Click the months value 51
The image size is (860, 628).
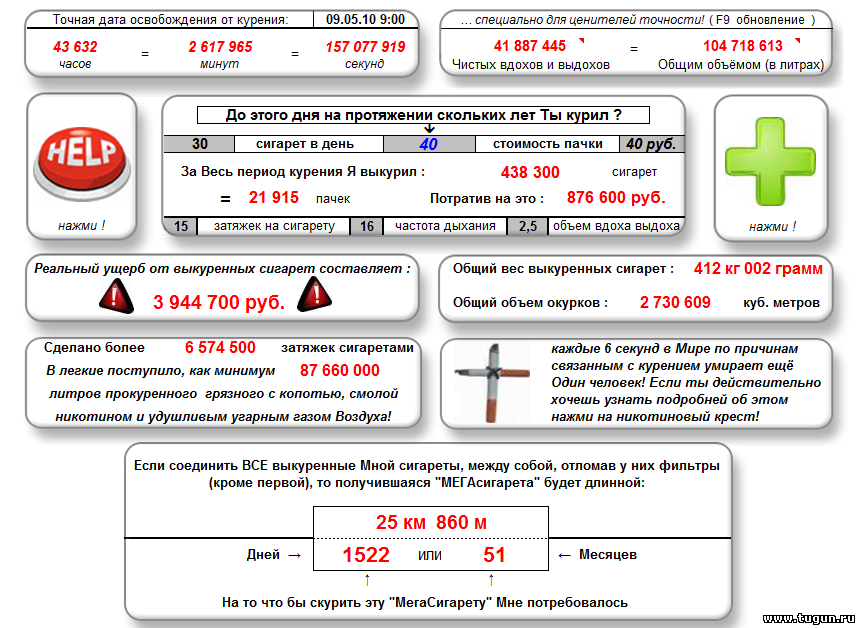[x=494, y=555]
